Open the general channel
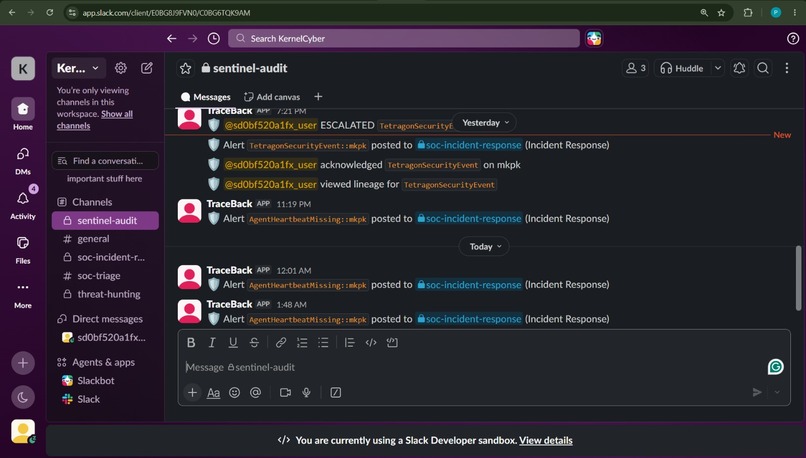 tap(105, 239)
